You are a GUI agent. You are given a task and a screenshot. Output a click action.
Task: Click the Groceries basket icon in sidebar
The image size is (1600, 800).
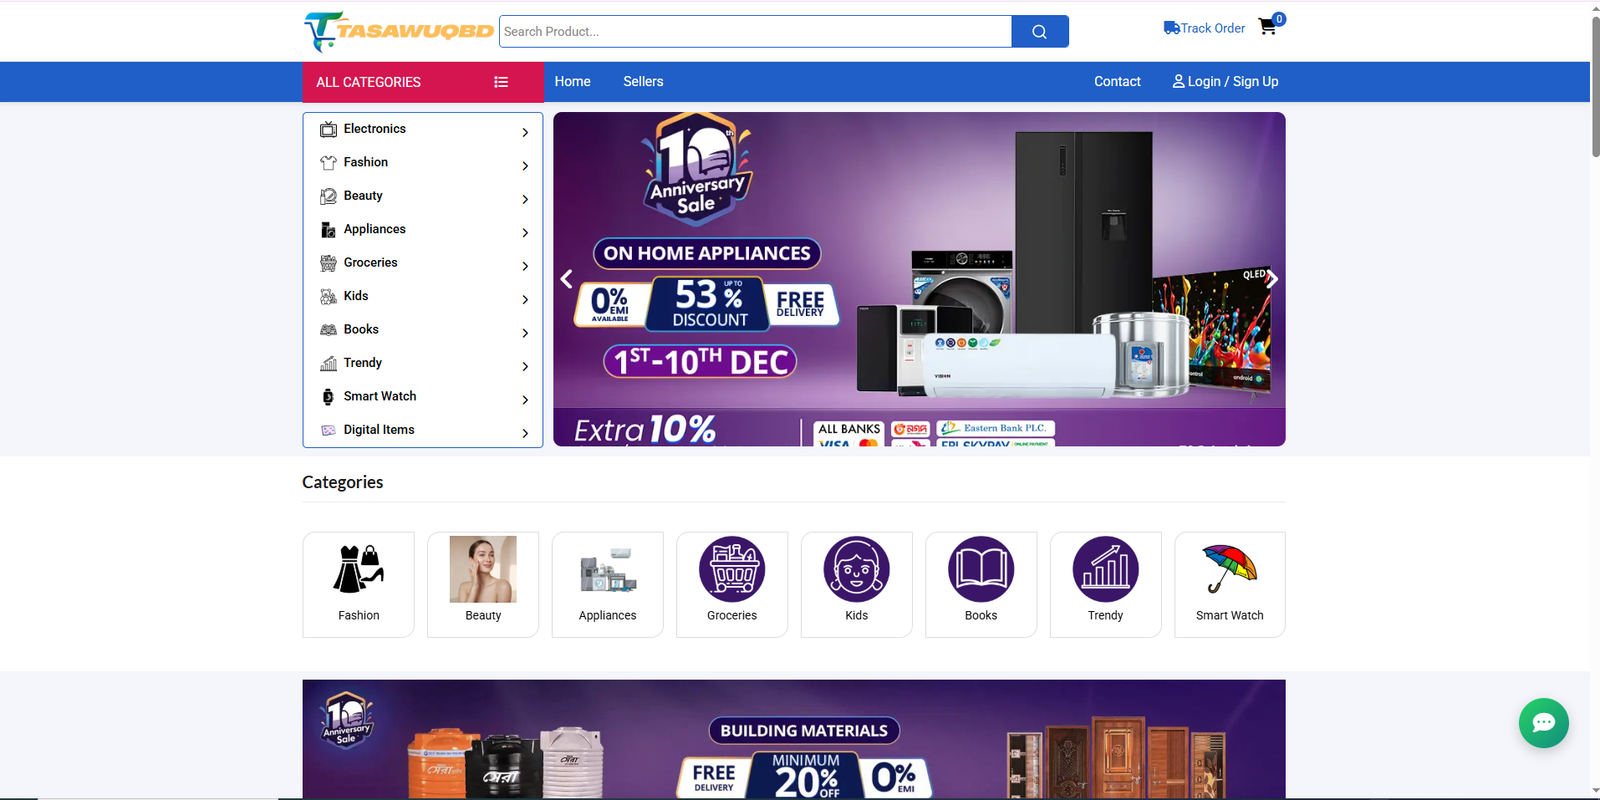coord(328,263)
